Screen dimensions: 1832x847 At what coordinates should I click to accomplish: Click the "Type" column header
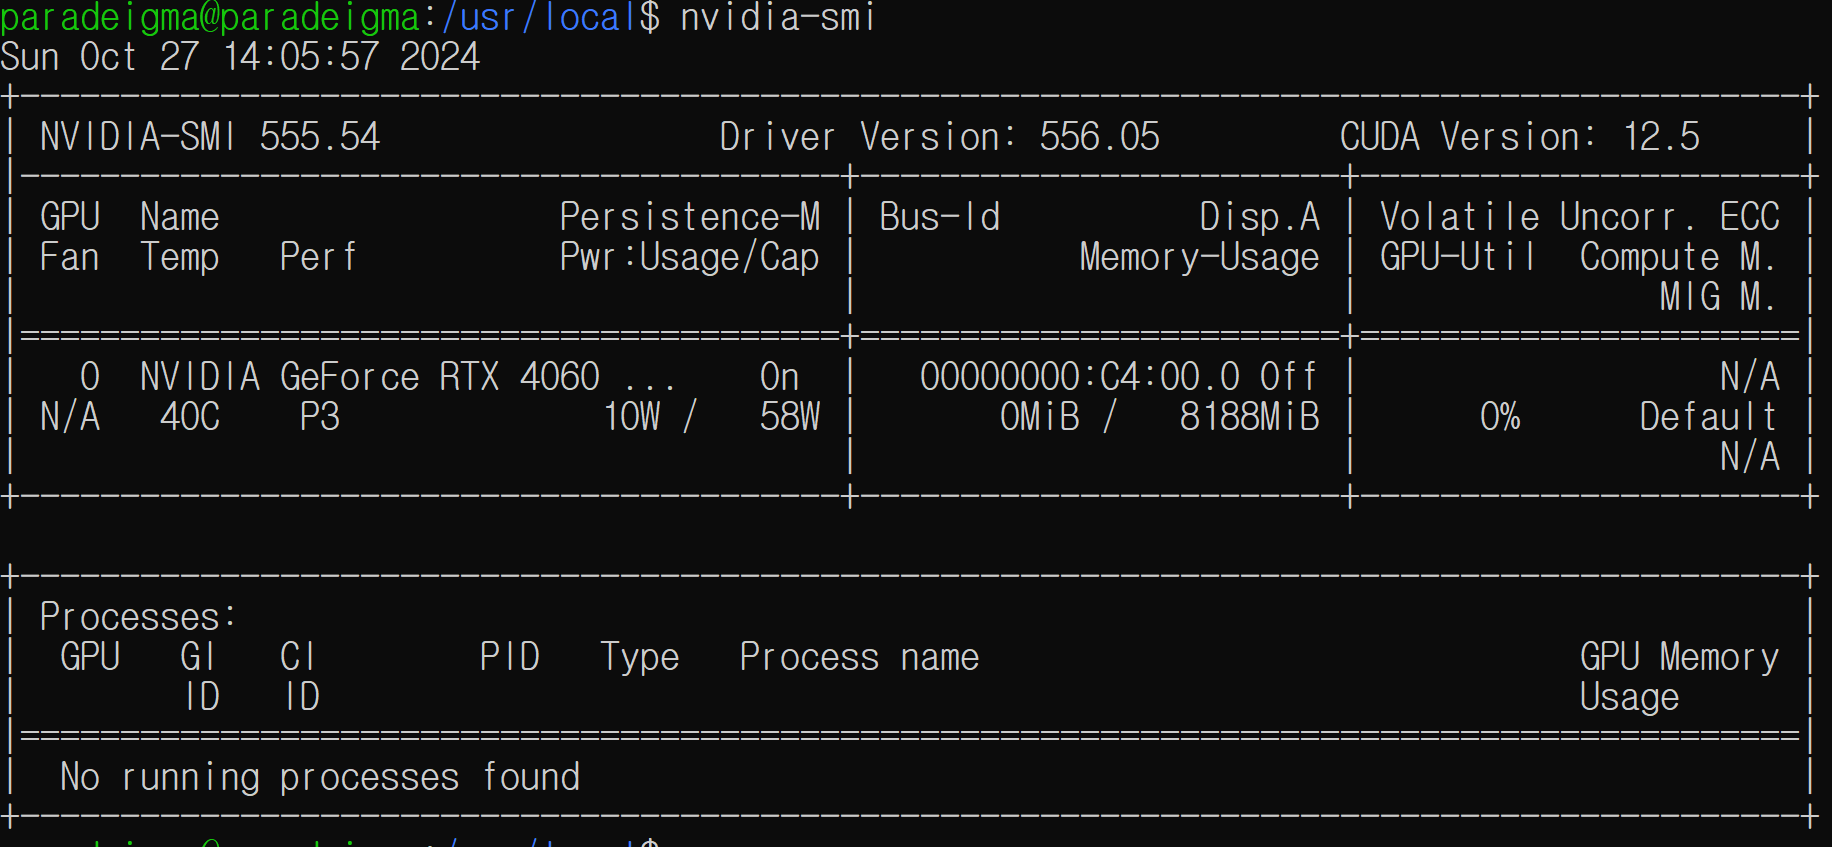(640, 657)
